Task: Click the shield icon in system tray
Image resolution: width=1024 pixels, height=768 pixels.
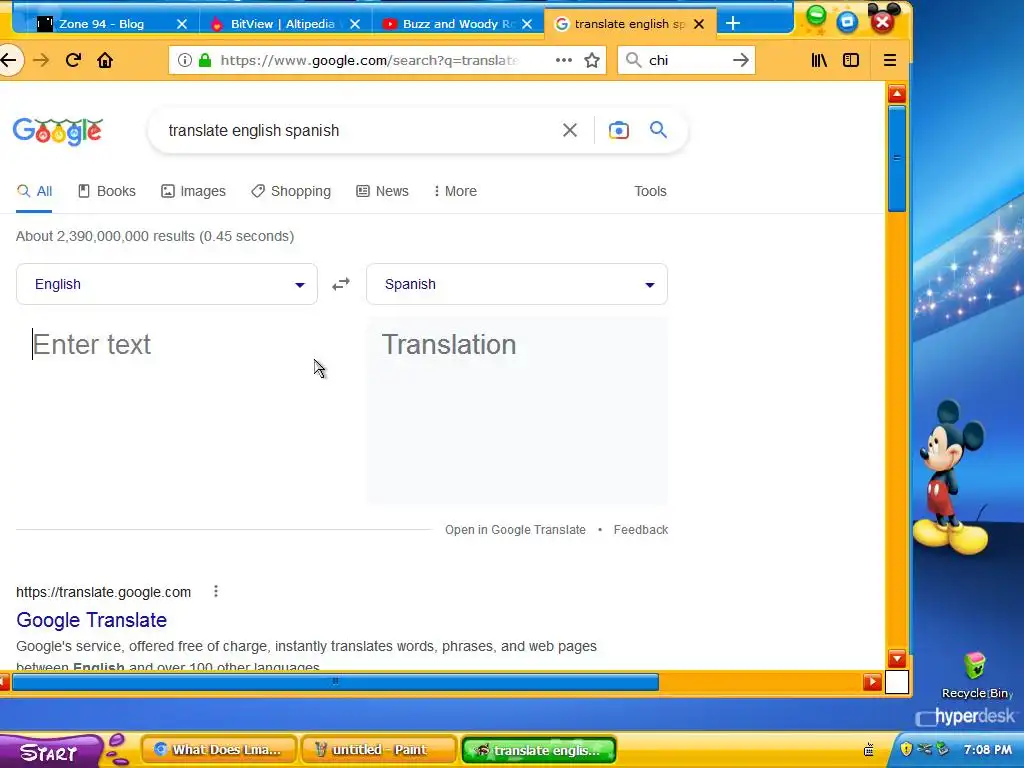Action: (x=906, y=749)
